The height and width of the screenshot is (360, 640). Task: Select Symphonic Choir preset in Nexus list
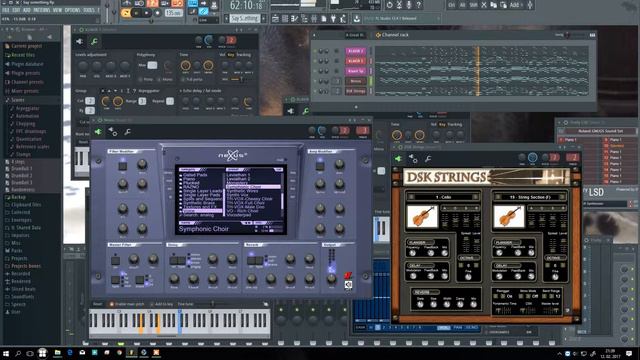[253, 187]
